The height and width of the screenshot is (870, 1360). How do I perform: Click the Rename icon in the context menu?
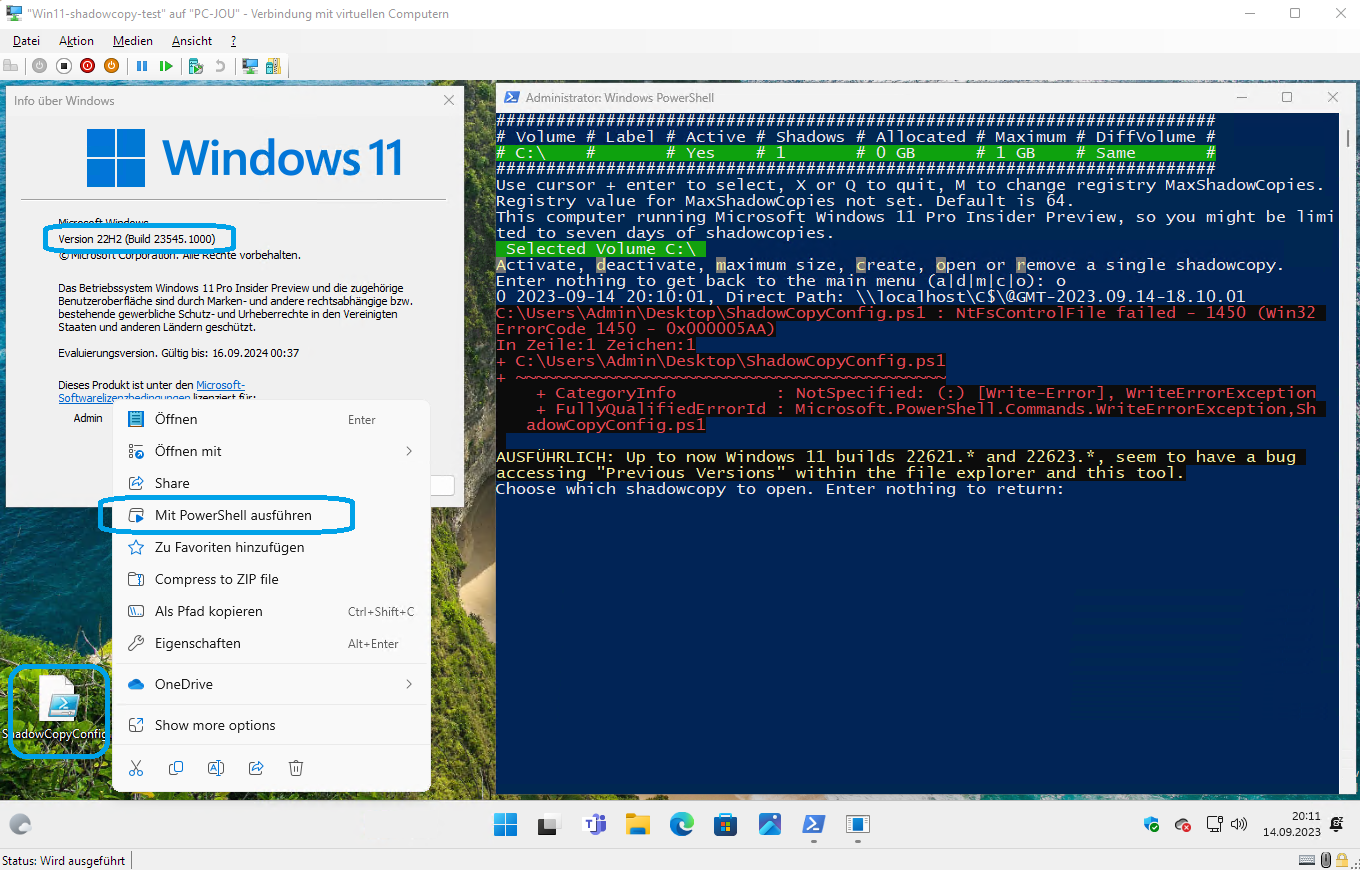coord(215,768)
